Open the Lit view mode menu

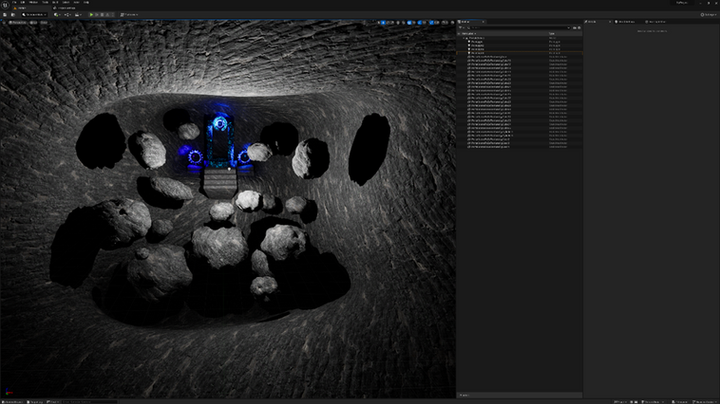pyautogui.click(x=34, y=22)
